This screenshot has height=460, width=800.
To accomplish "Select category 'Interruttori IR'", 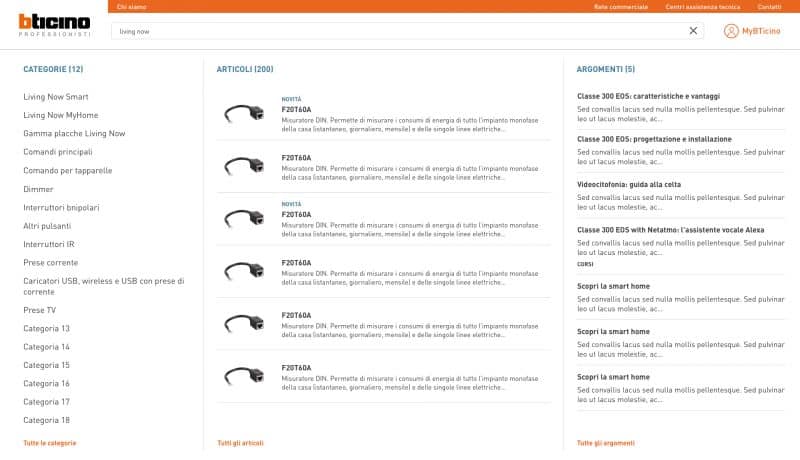I will (49, 244).
